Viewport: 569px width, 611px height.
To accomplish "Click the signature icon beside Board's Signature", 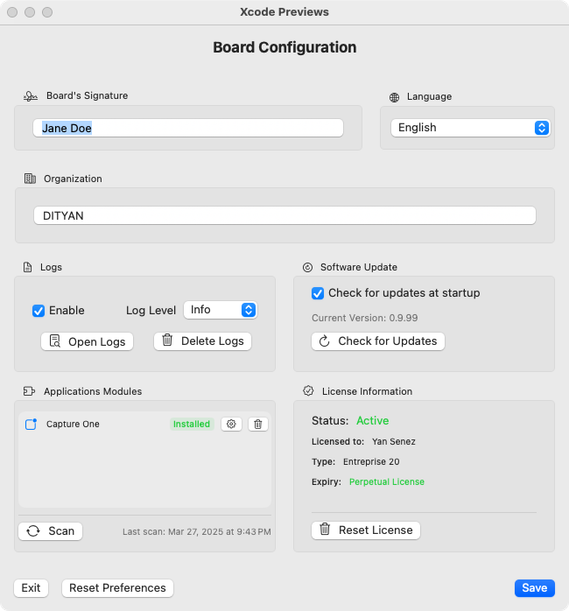I will click(30, 96).
